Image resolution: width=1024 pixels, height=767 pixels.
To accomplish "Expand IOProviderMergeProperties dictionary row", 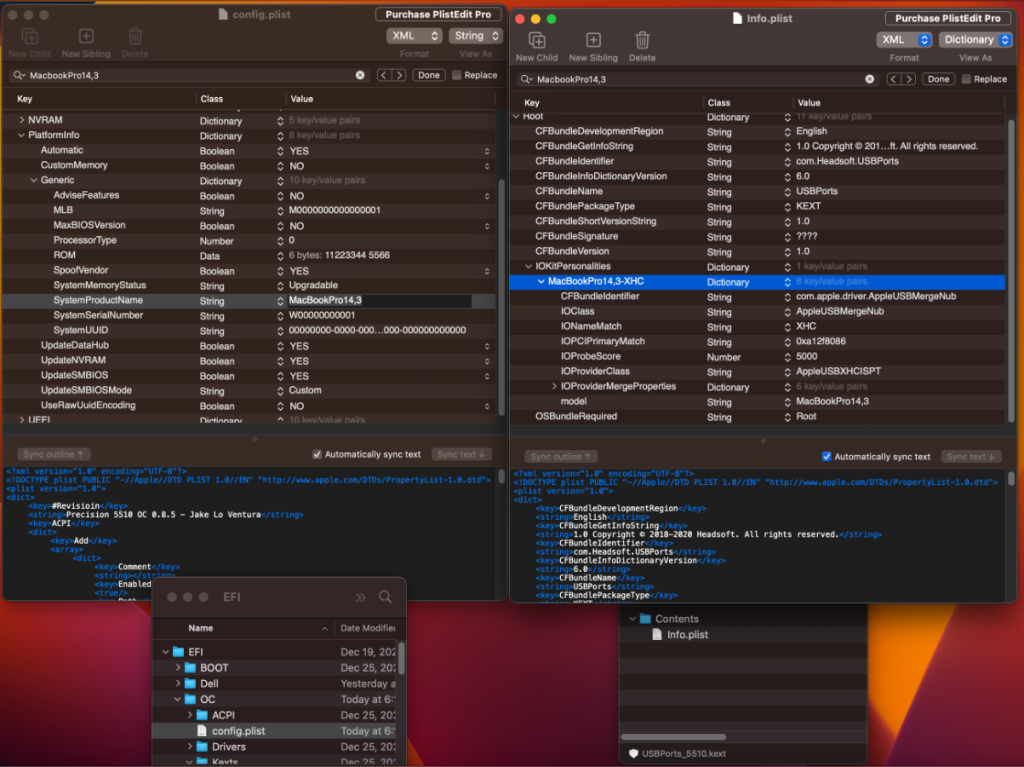I will [x=554, y=387].
